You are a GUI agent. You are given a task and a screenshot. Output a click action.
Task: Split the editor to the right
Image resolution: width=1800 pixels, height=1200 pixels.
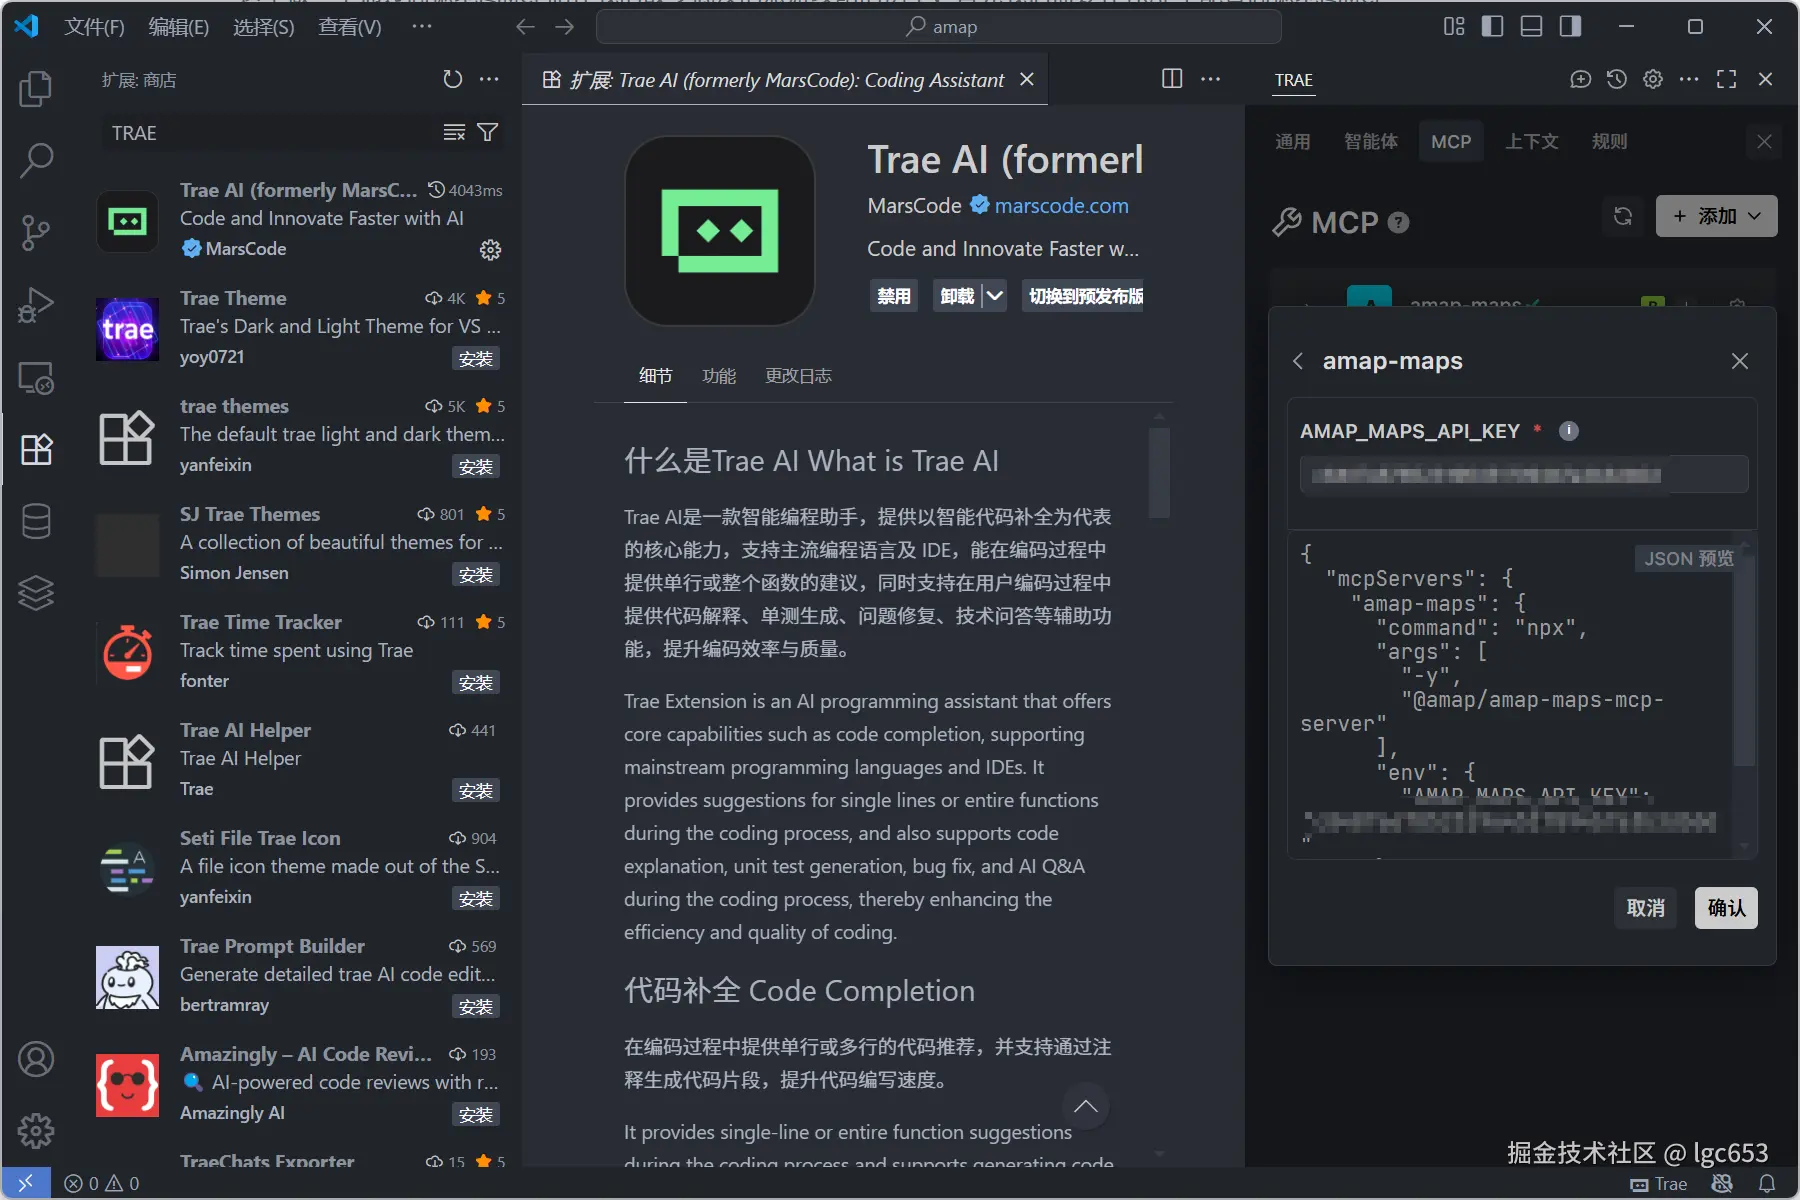pyautogui.click(x=1172, y=79)
